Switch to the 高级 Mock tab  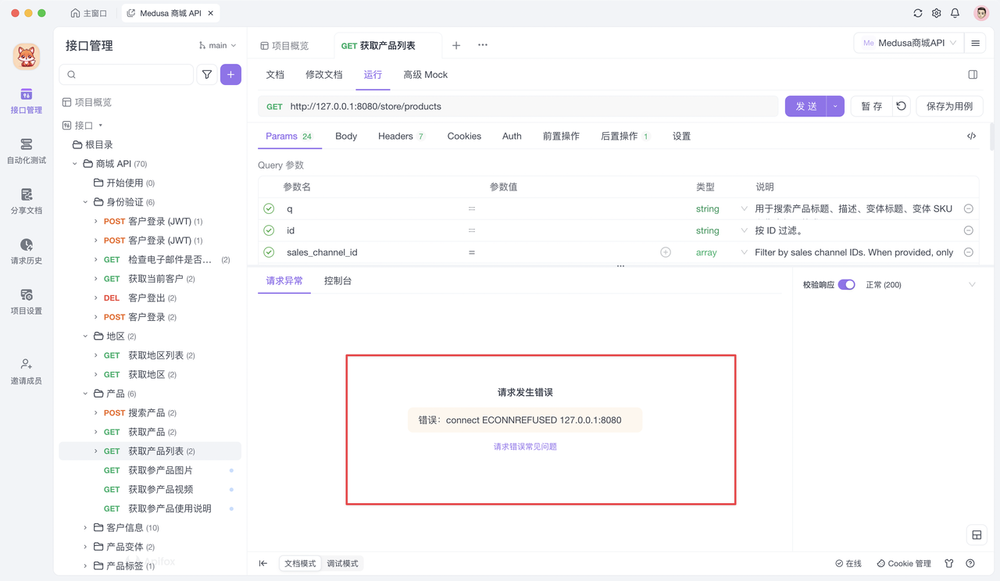point(425,75)
